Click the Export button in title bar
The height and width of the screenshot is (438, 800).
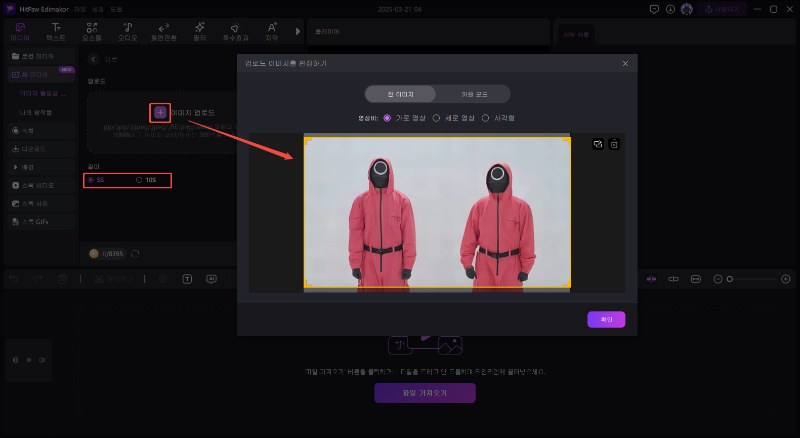pos(722,9)
